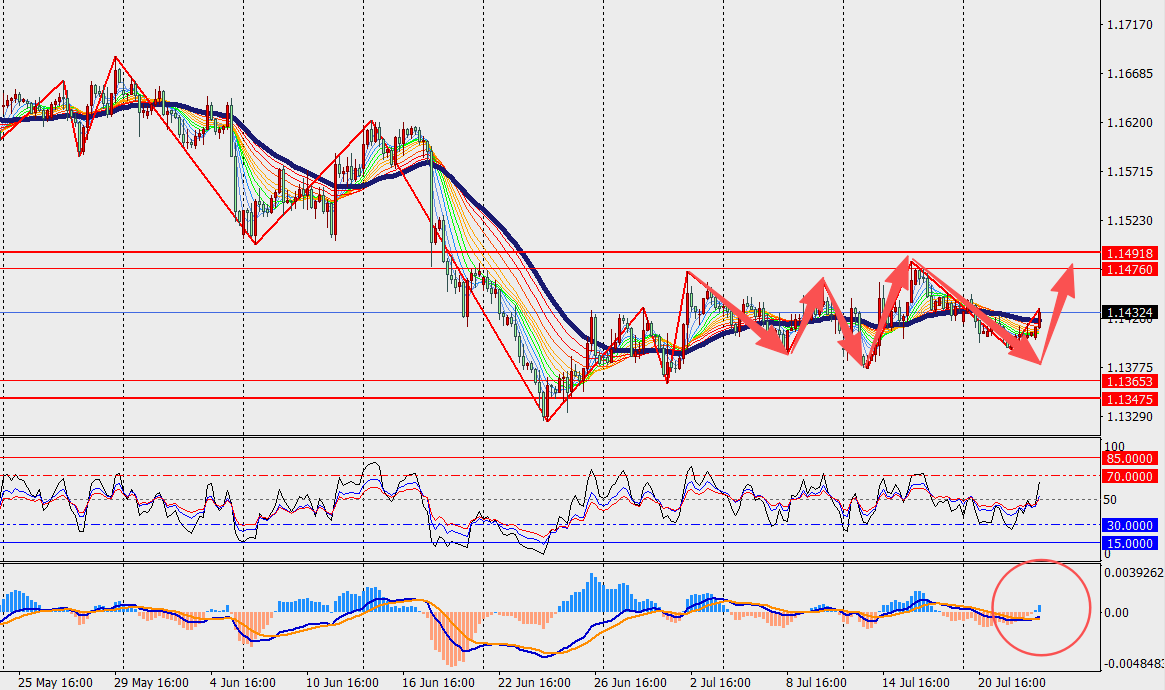Select the 85.0000 RSI level label
Screen dimensions: 1165x690
click(x=1129, y=459)
